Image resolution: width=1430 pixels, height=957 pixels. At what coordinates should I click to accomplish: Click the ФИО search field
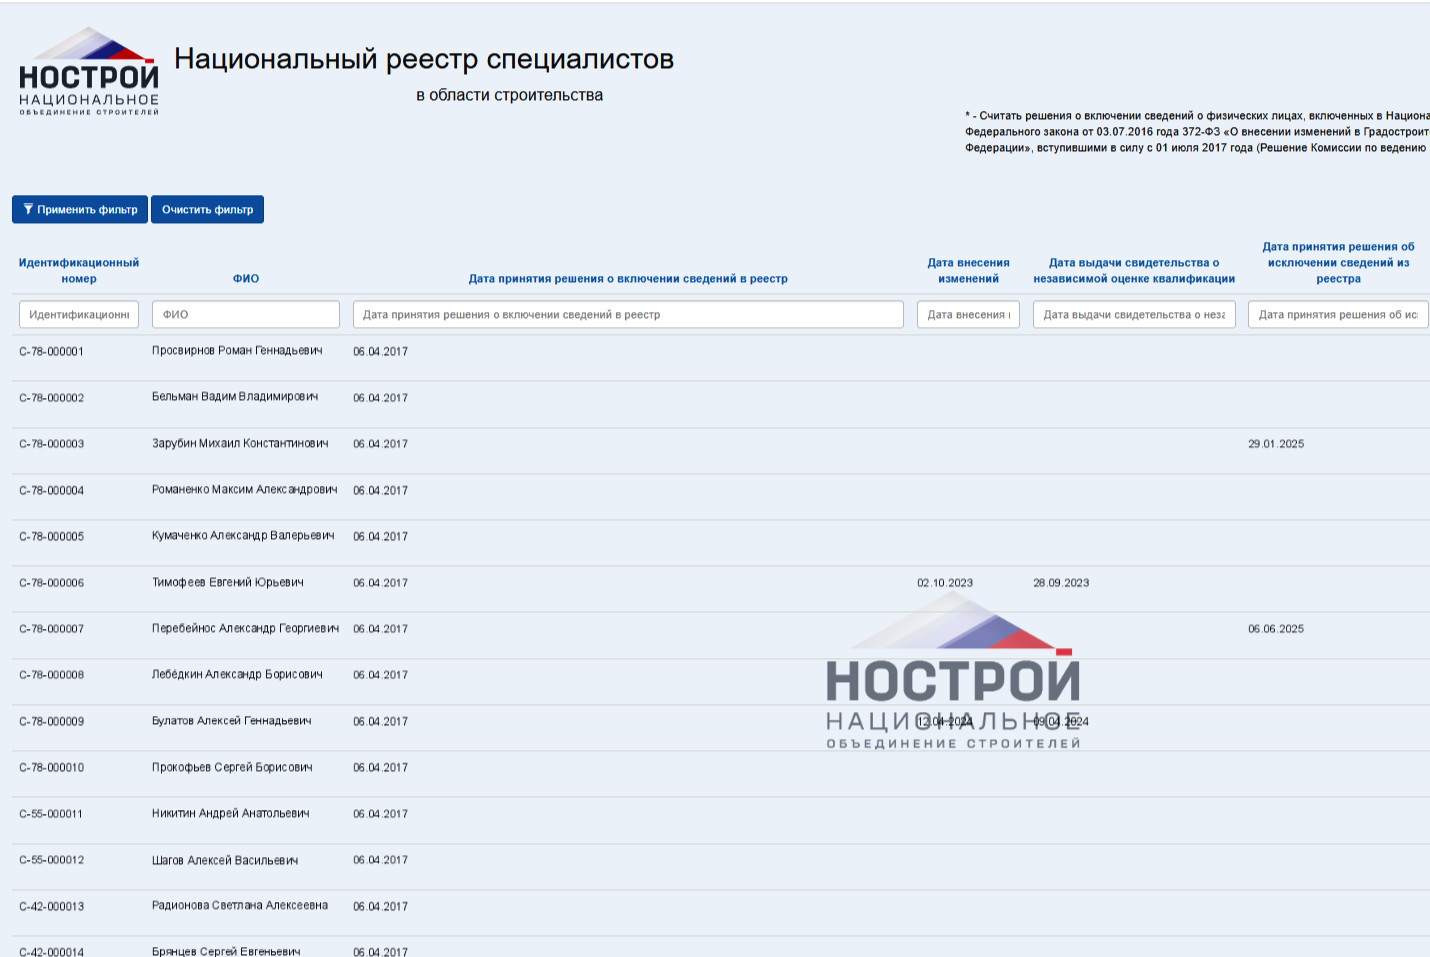click(245, 314)
